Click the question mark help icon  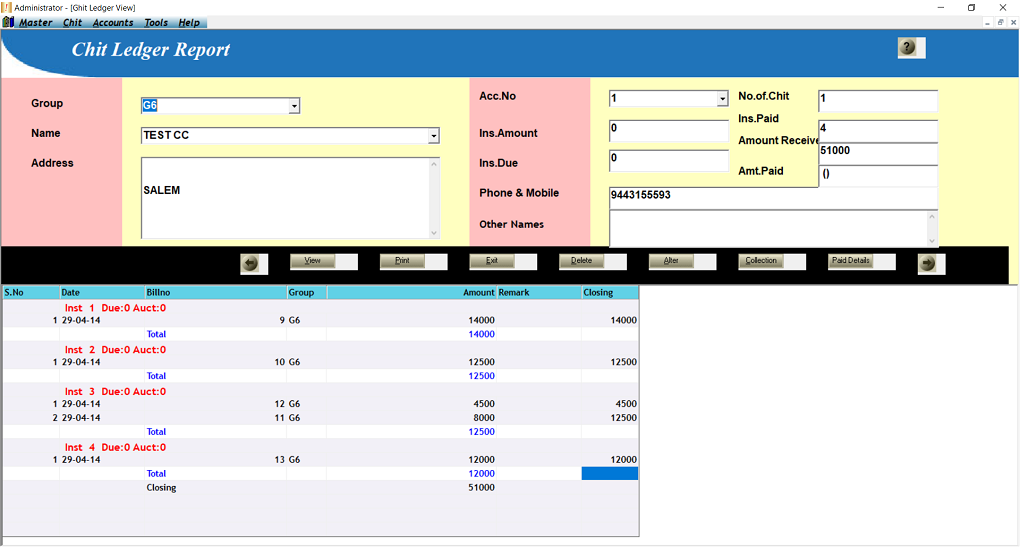pyautogui.click(x=908, y=47)
